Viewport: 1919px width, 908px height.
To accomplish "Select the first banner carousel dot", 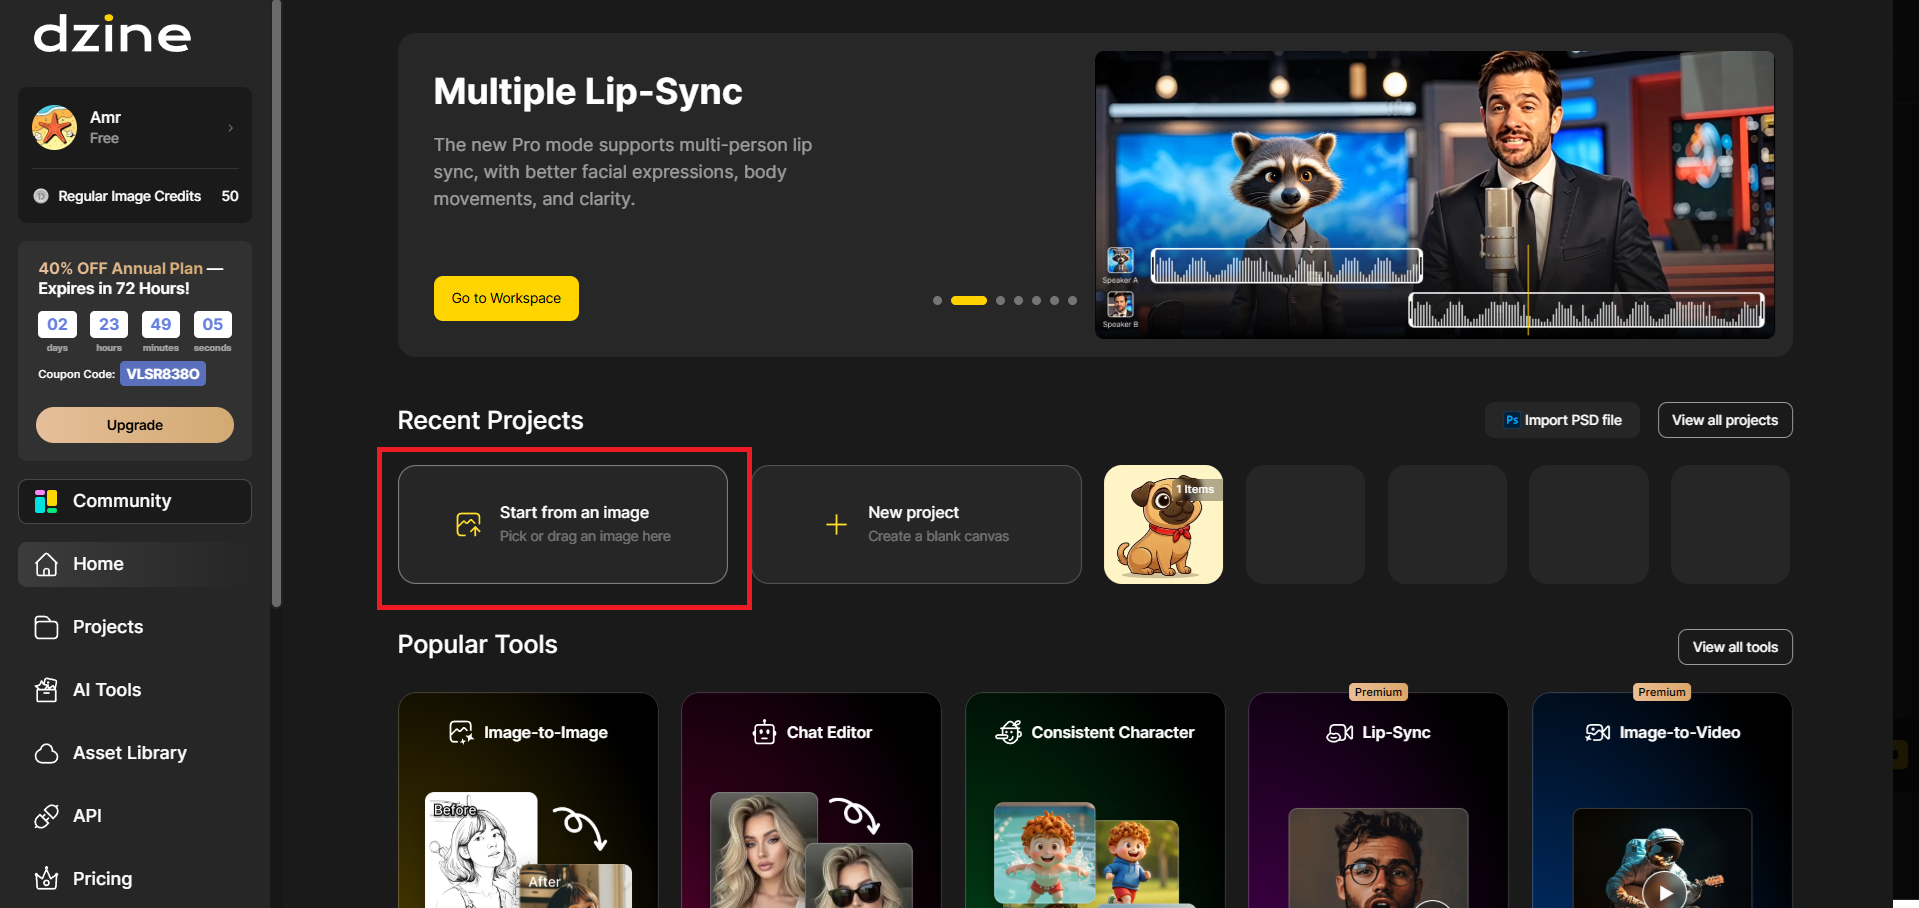I will click(937, 300).
